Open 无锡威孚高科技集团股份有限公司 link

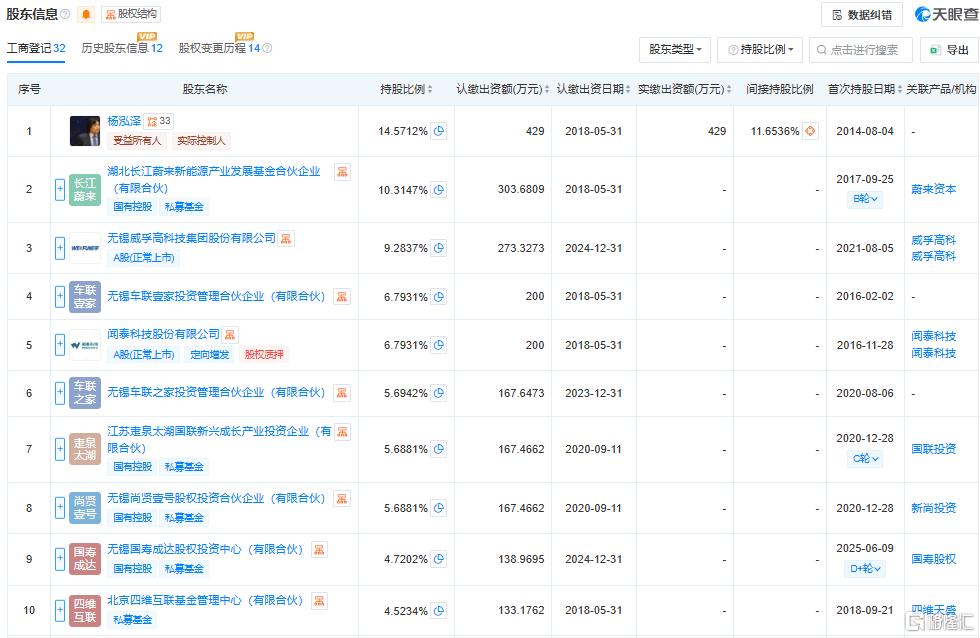tap(191, 238)
